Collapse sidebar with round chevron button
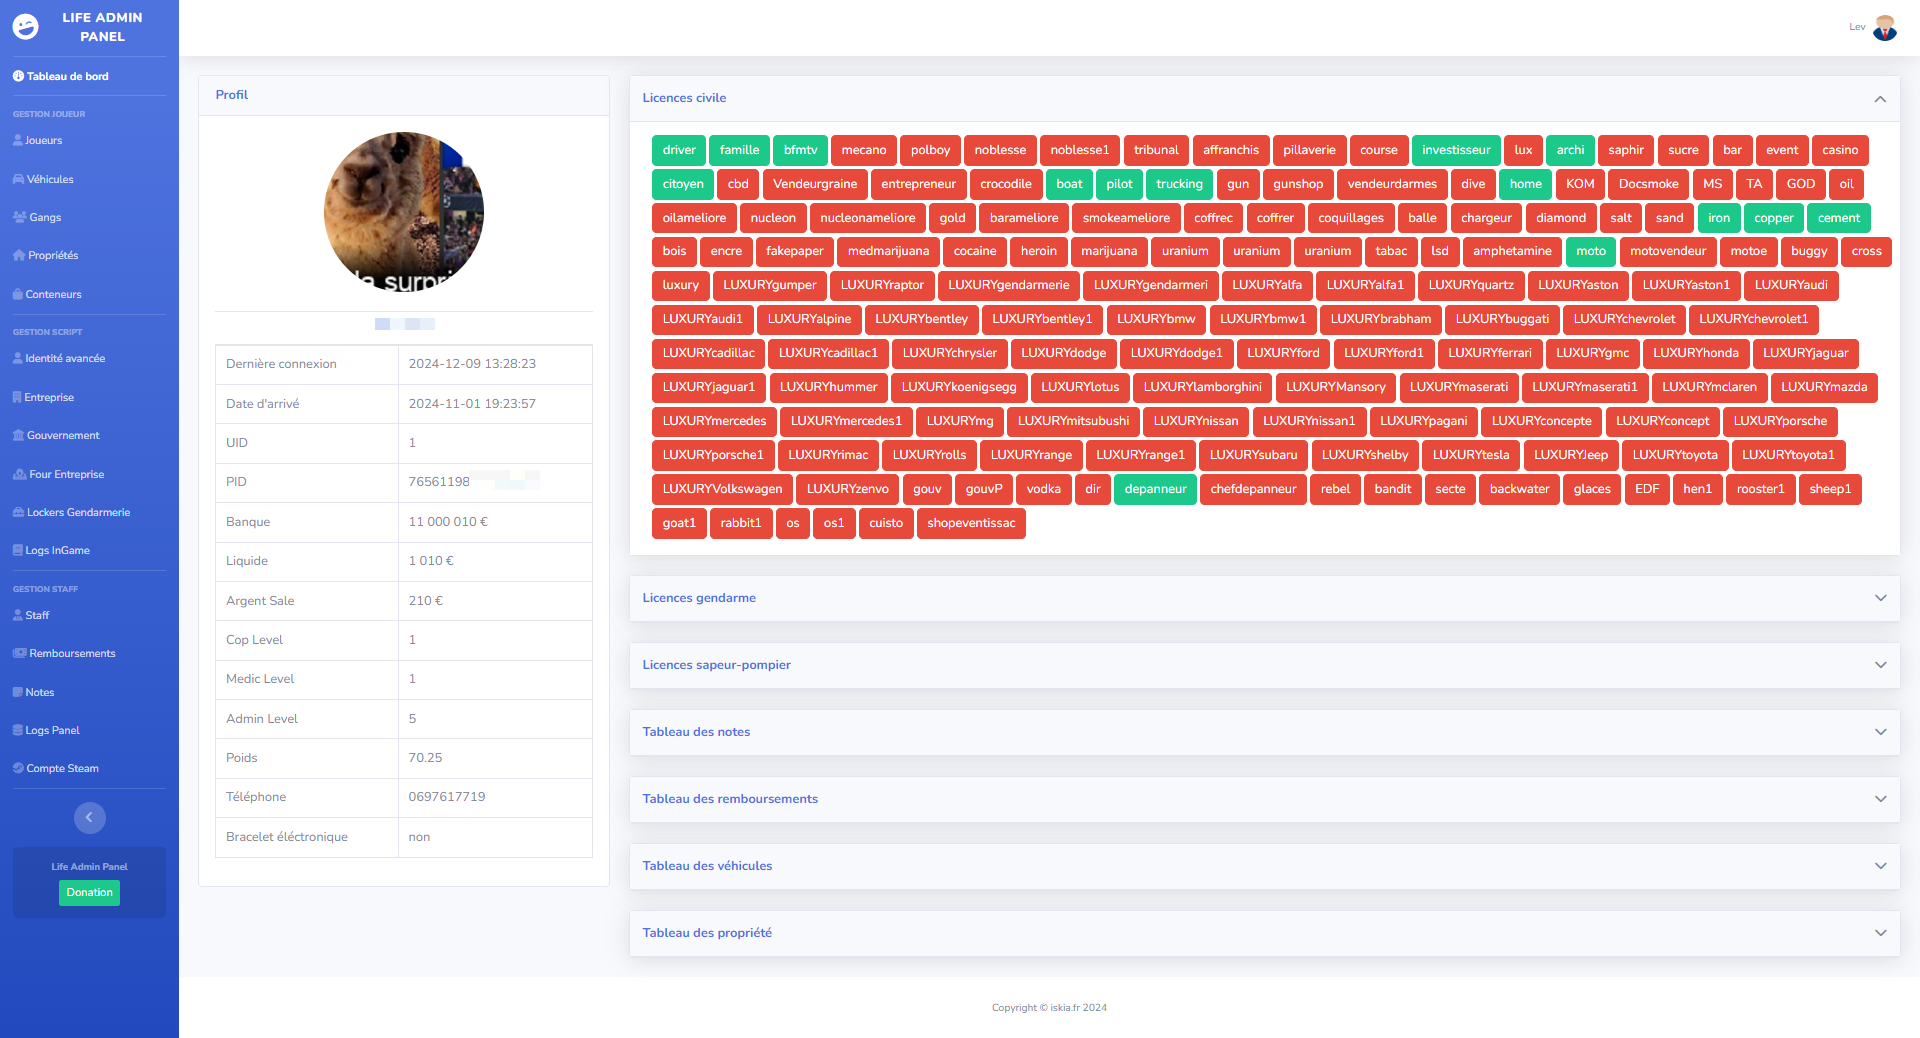The width and height of the screenshot is (1920, 1038). [89, 818]
